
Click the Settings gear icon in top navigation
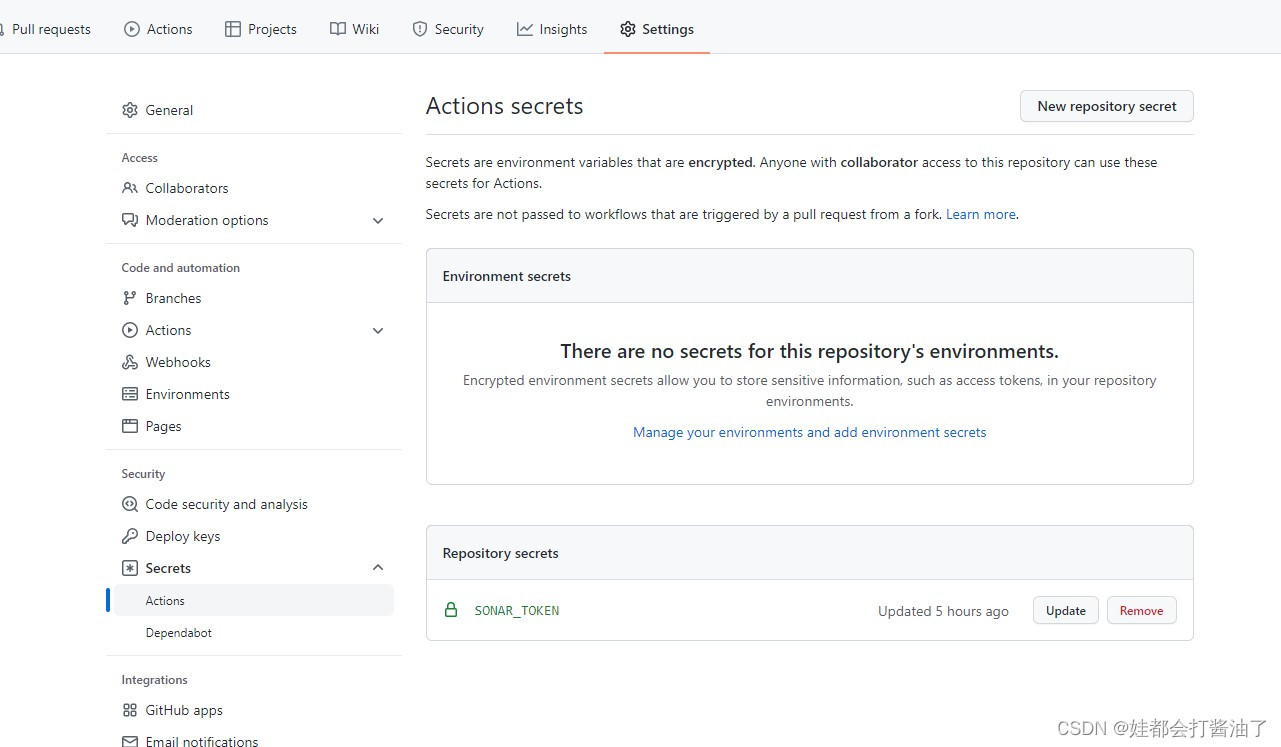click(x=628, y=29)
